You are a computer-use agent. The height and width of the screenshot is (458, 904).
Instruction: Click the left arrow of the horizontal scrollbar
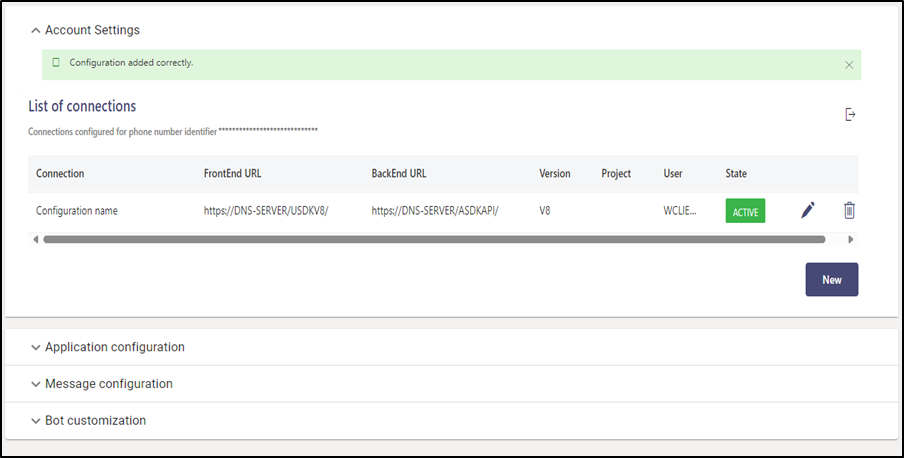[x=35, y=239]
